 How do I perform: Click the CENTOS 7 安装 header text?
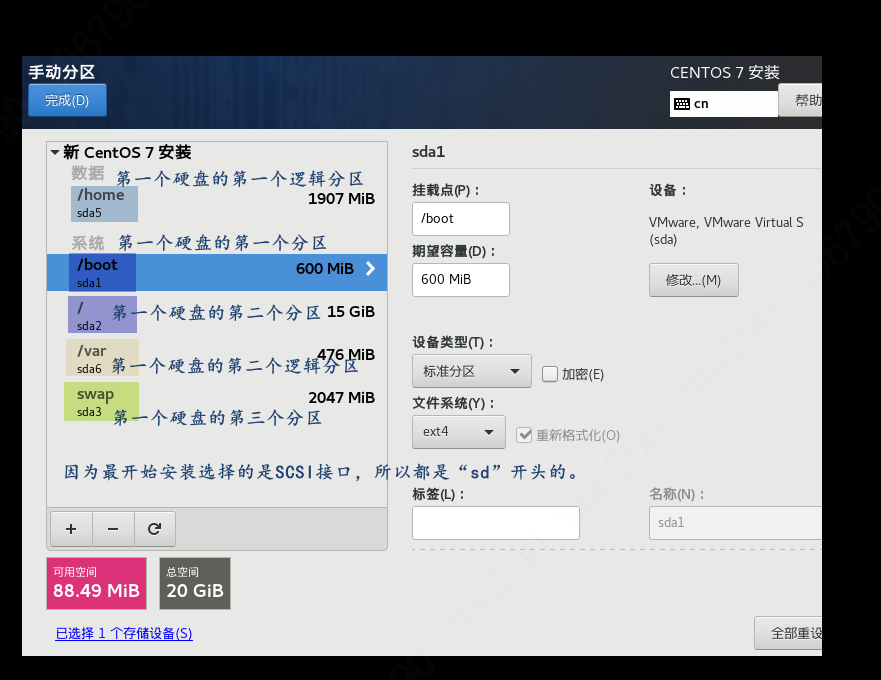pos(724,72)
